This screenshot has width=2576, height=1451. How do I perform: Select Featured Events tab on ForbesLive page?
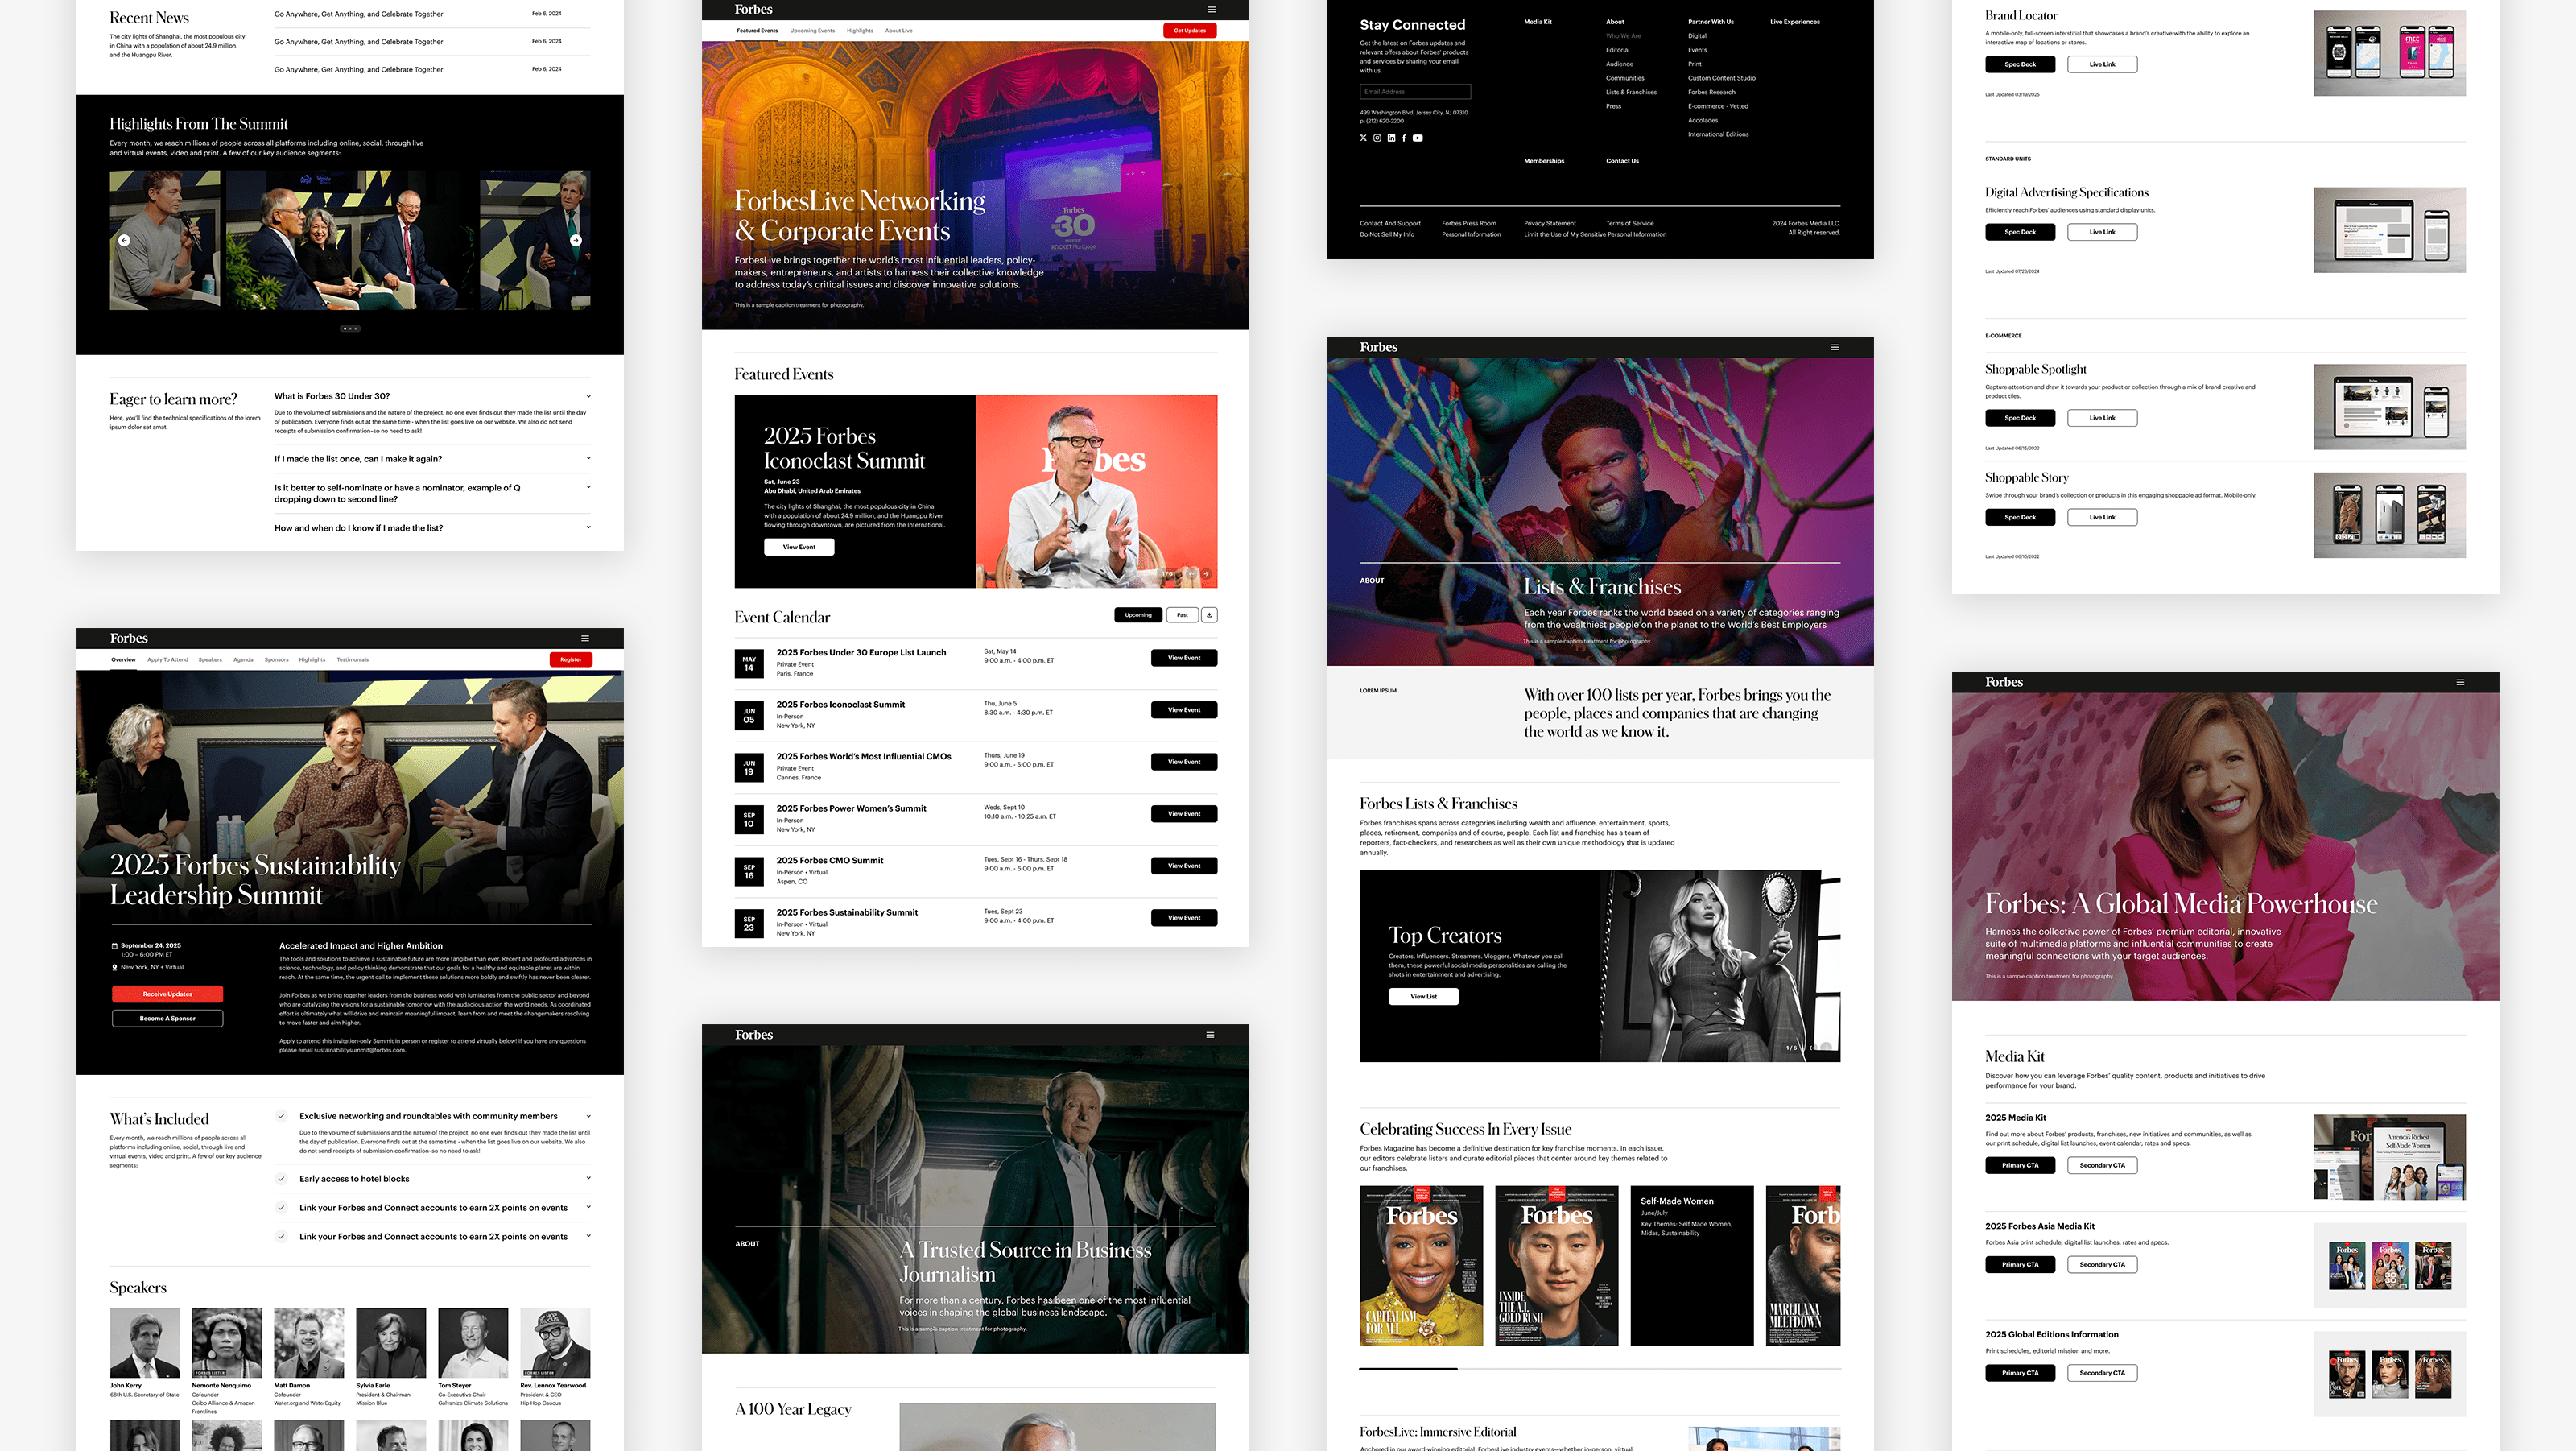(757, 31)
